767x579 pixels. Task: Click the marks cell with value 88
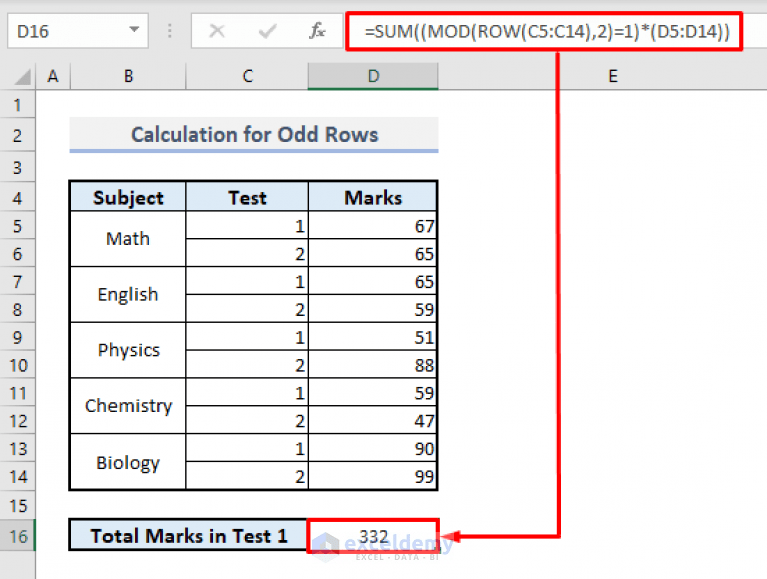coord(373,365)
